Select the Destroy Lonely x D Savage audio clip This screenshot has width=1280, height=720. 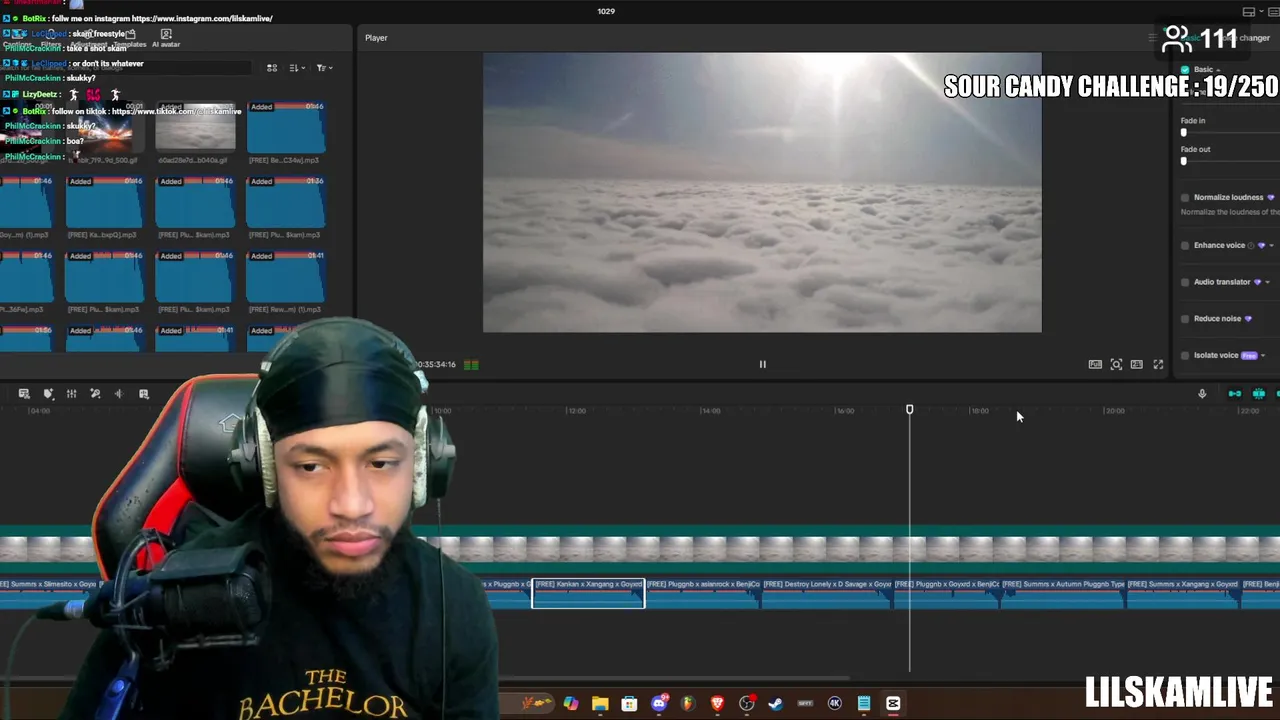pos(827,593)
